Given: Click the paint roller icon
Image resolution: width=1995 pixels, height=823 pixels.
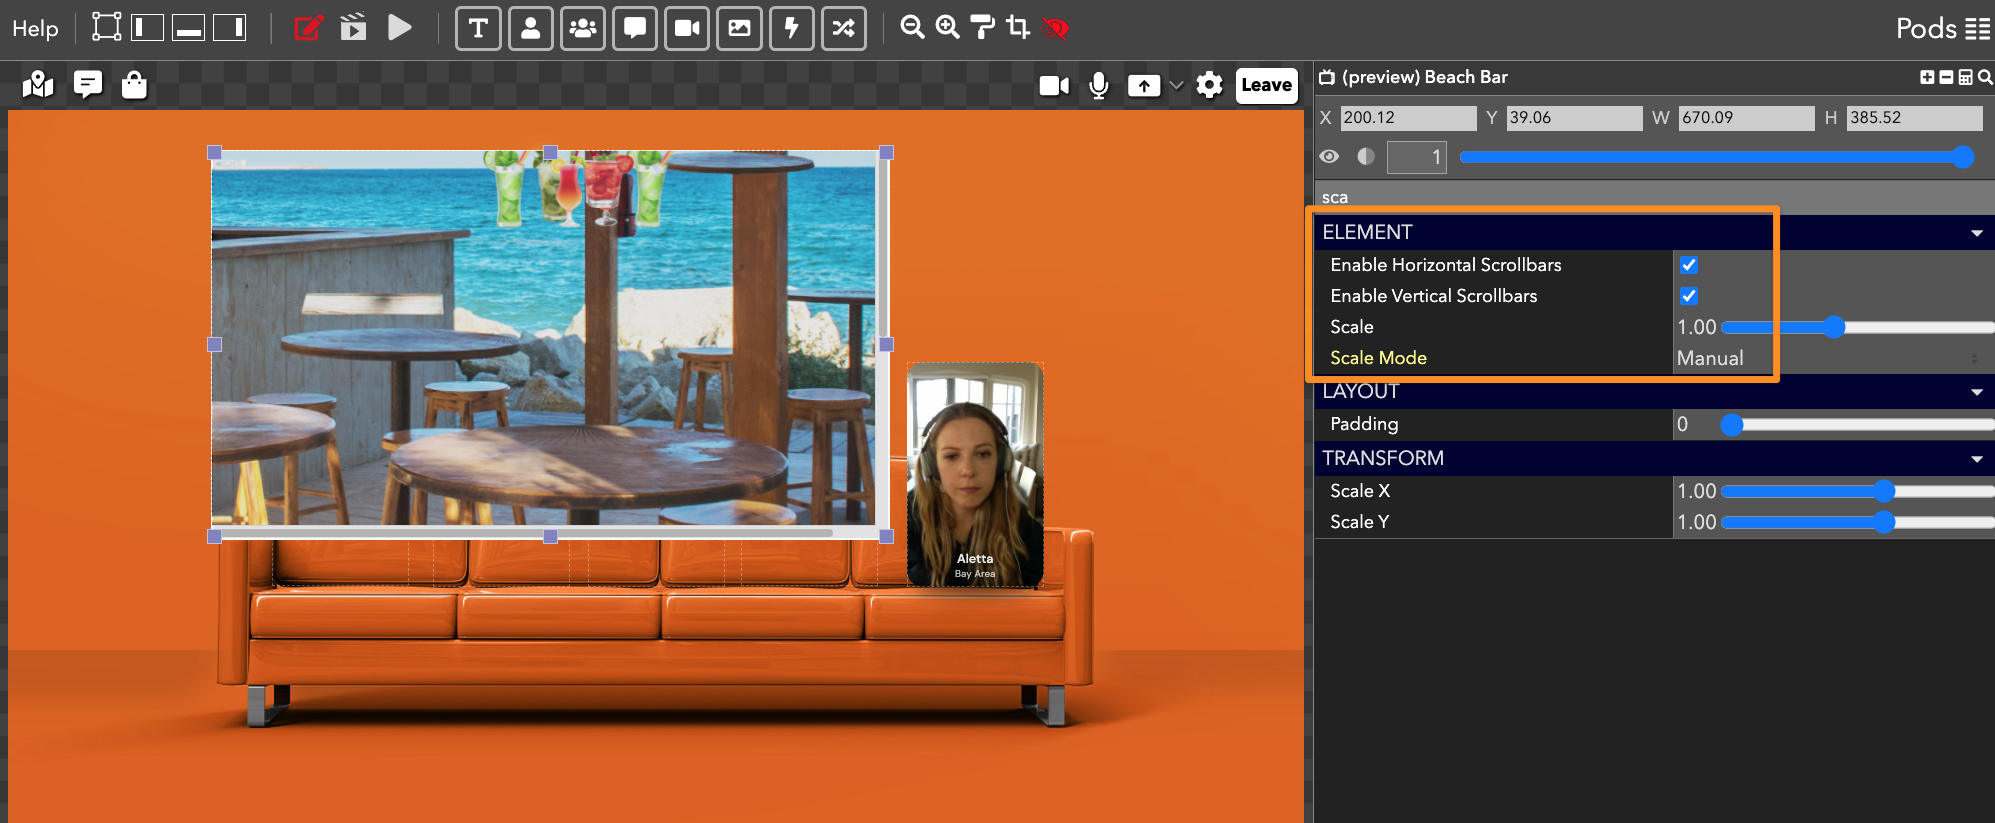Looking at the screenshot, I should pyautogui.click(x=983, y=27).
